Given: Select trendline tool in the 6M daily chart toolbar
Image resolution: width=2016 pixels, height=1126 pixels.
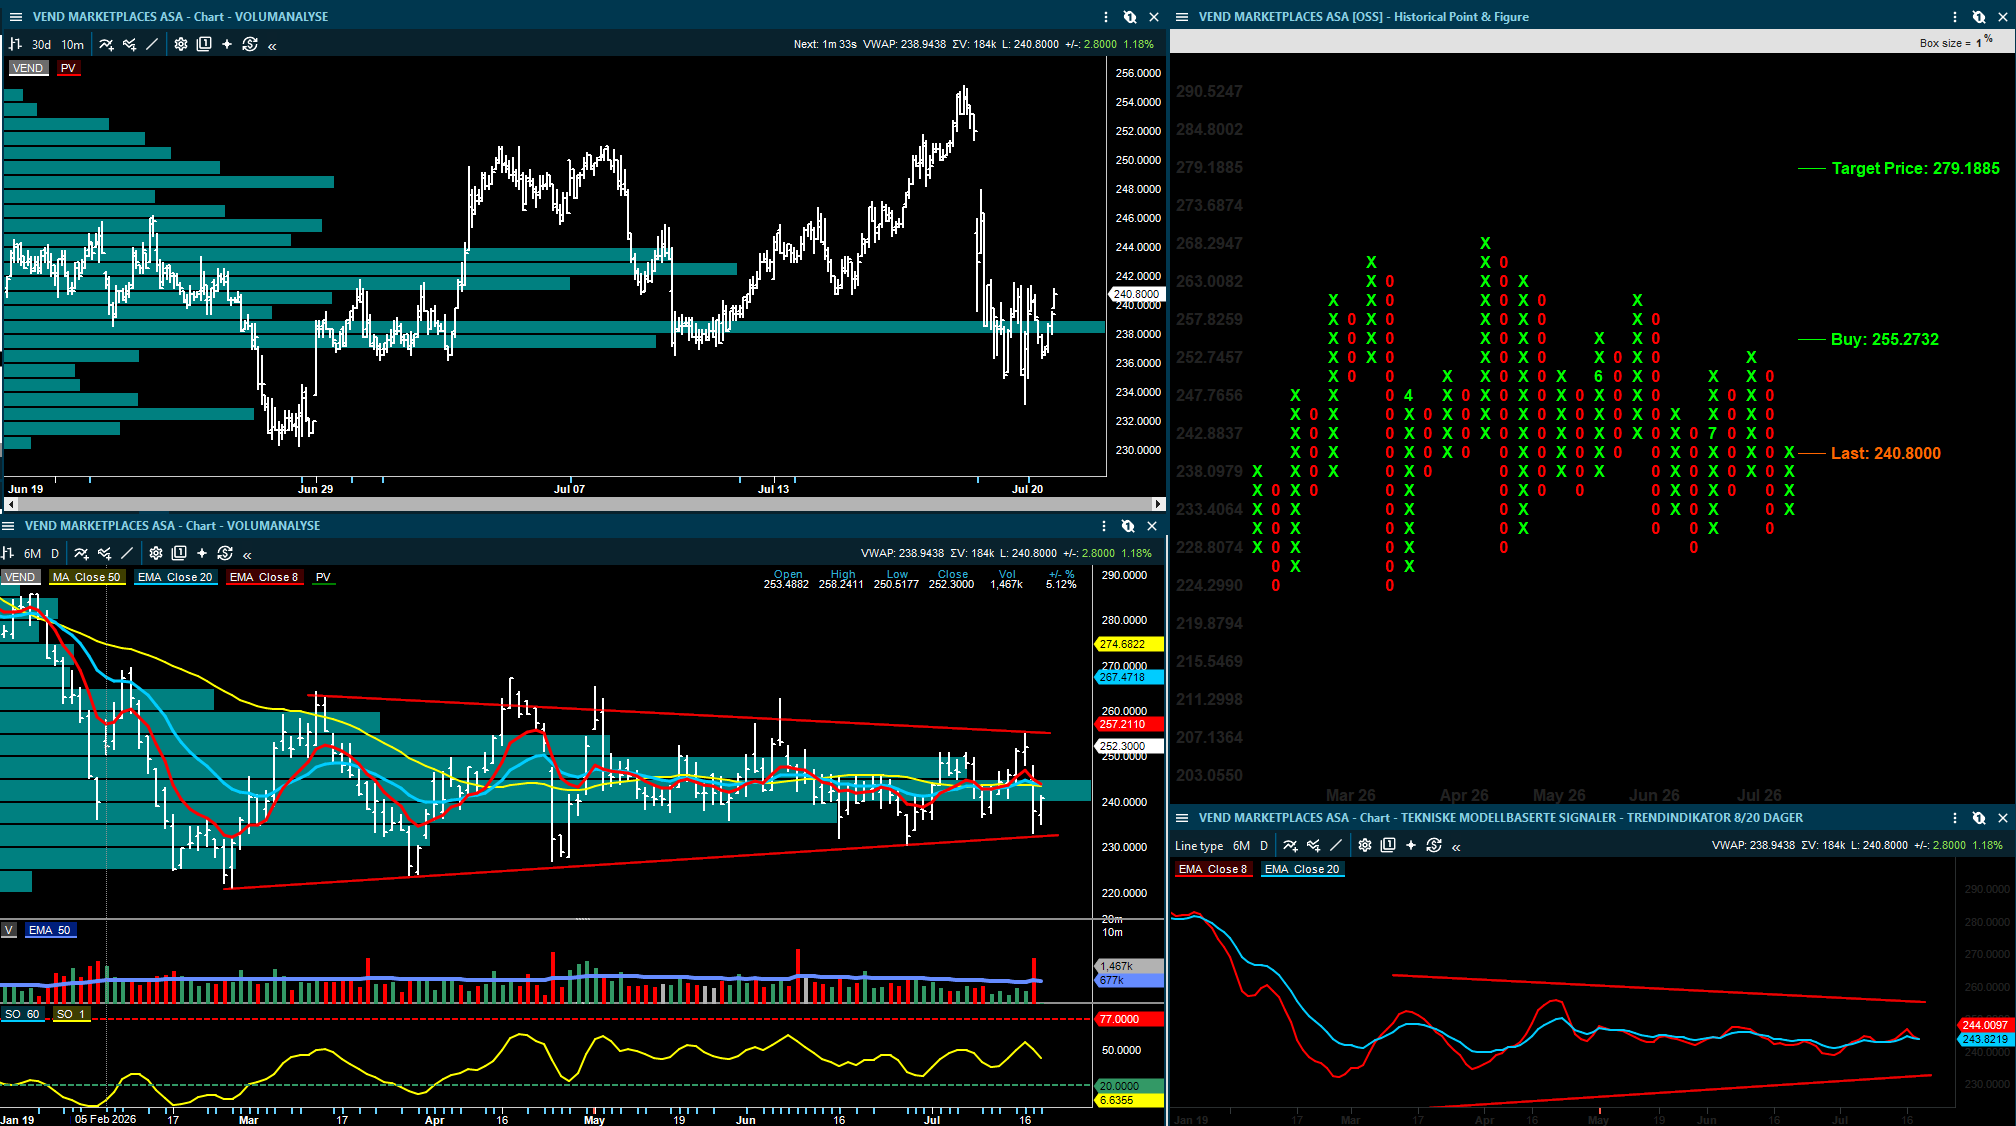Looking at the screenshot, I should [127, 553].
